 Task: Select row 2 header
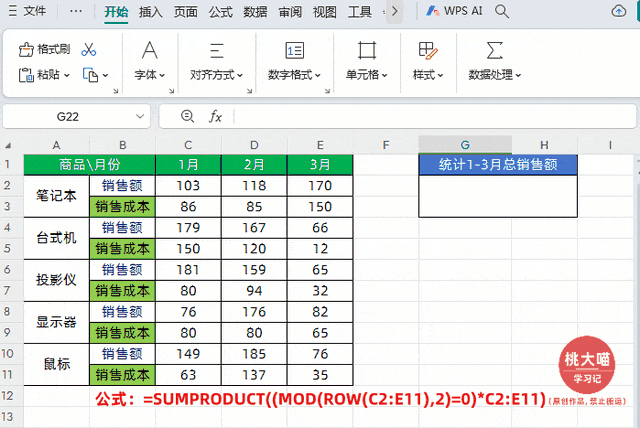[x=7, y=185]
